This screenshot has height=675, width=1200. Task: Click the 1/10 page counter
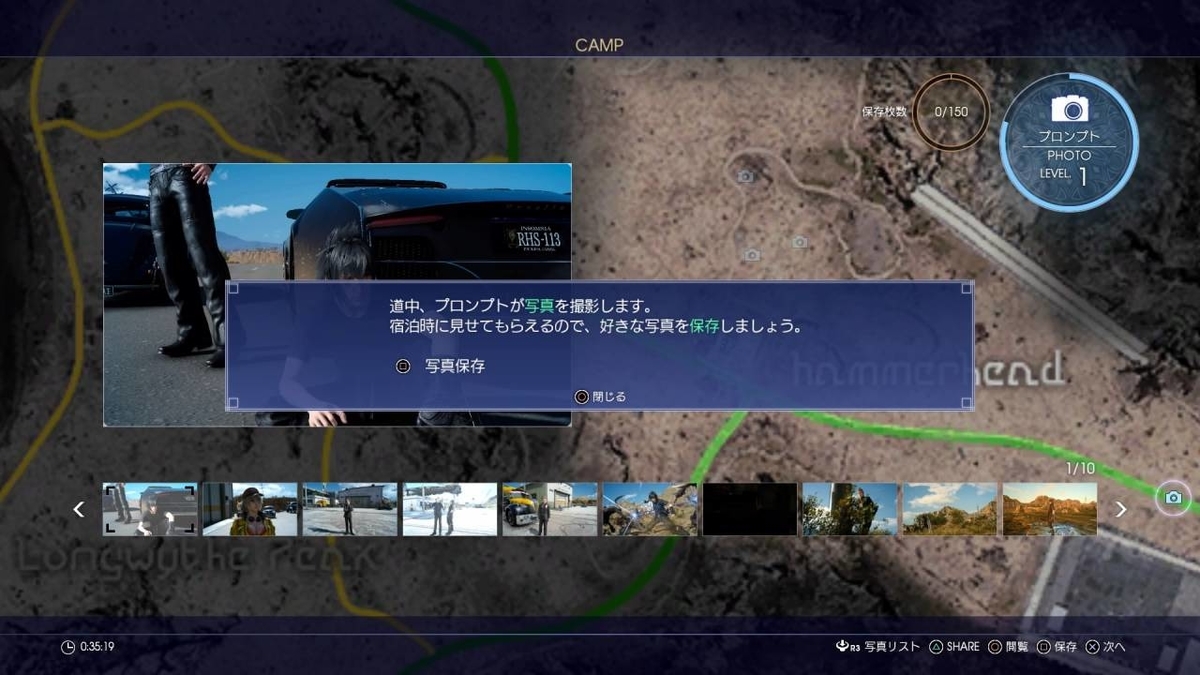(x=1081, y=468)
